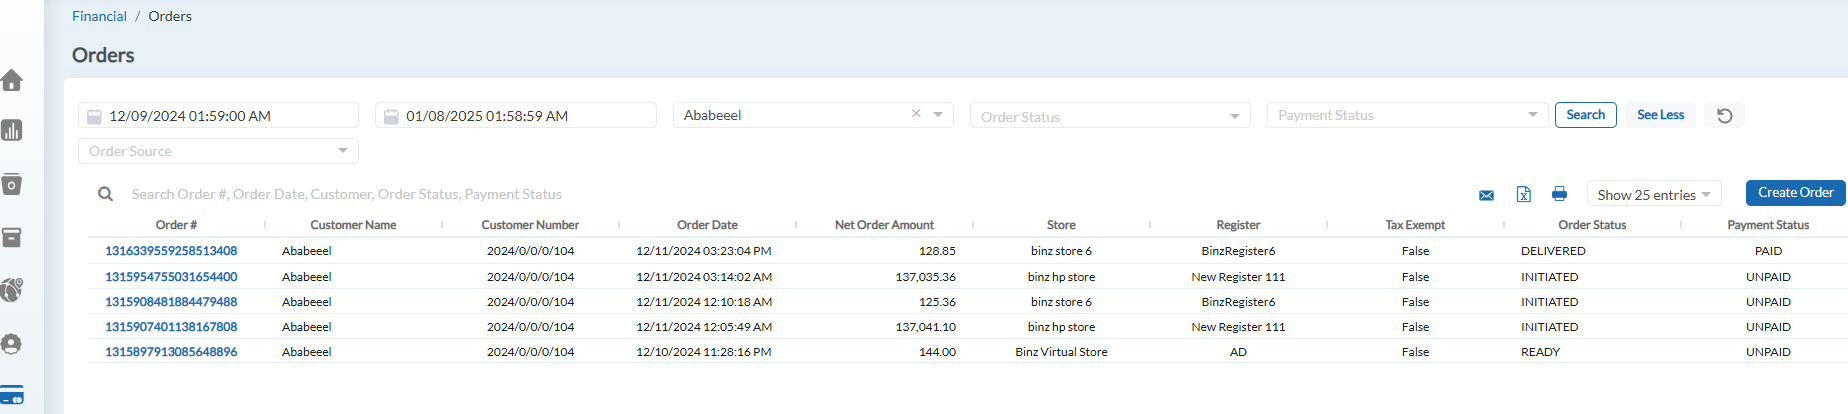1848x414 pixels.
Task: Click the DELIVERED order status cell
Action: click(1553, 251)
